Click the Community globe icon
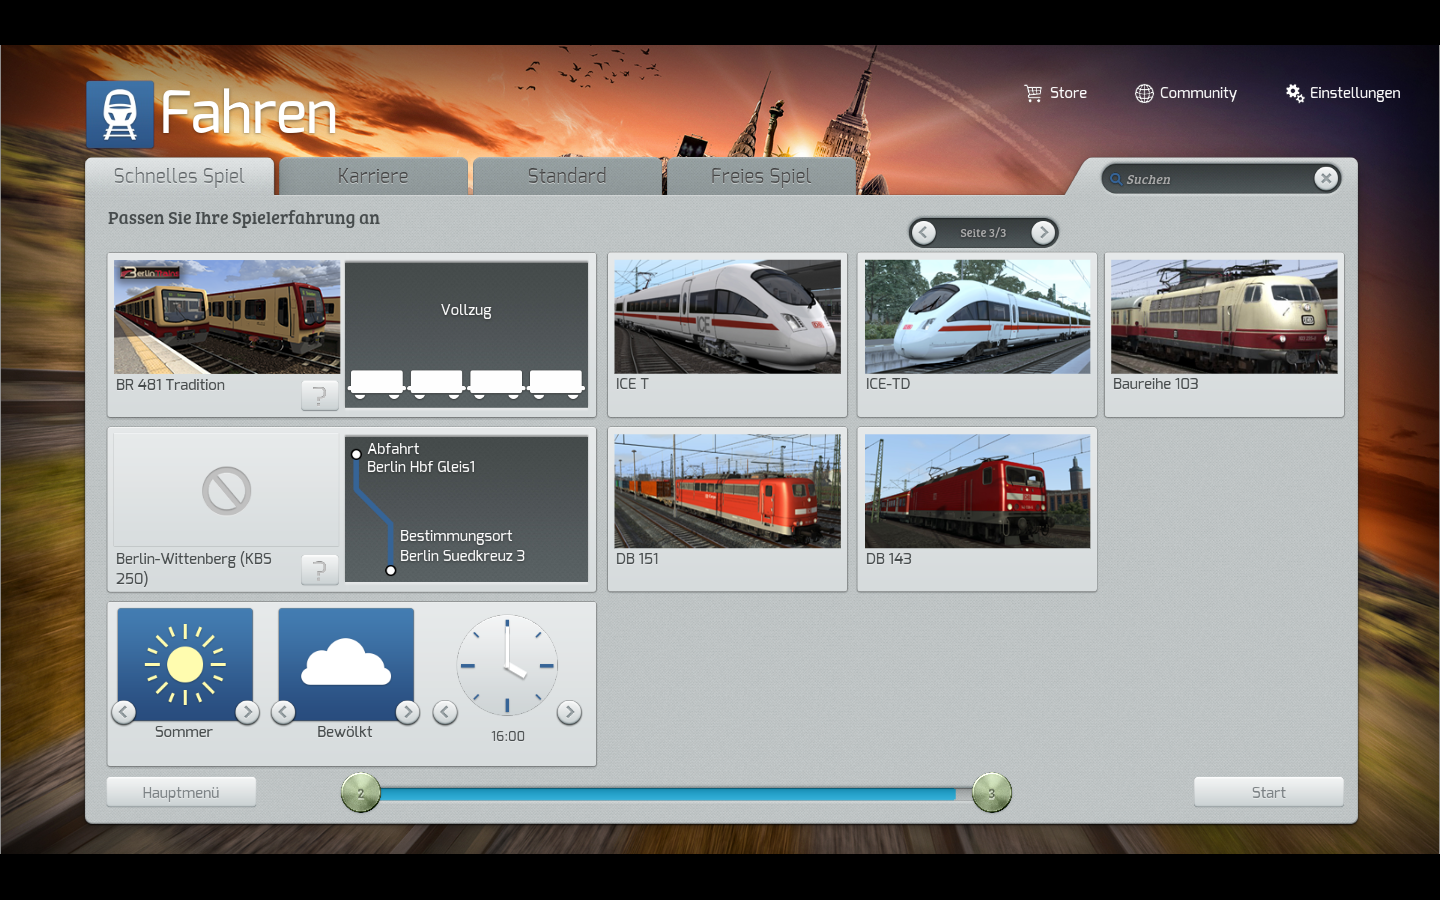This screenshot has height=900, width=1440. 1144,93
